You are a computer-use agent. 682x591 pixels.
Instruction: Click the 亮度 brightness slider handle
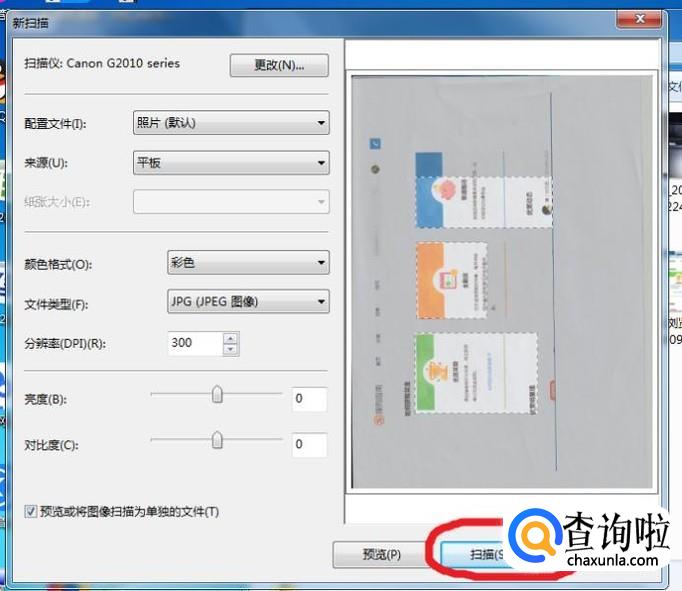[x=217, y=395]
